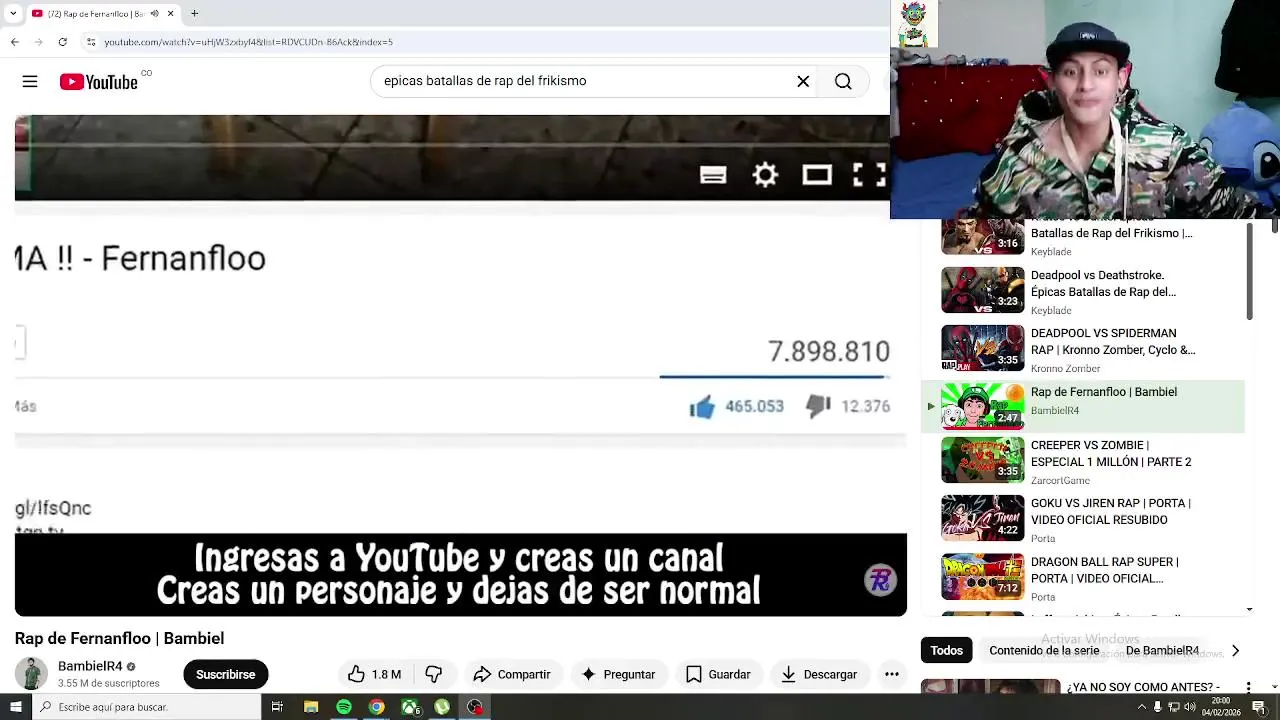Open File Explorer from the taskbar
This screenshot has width=1280, height=720.
311,707
